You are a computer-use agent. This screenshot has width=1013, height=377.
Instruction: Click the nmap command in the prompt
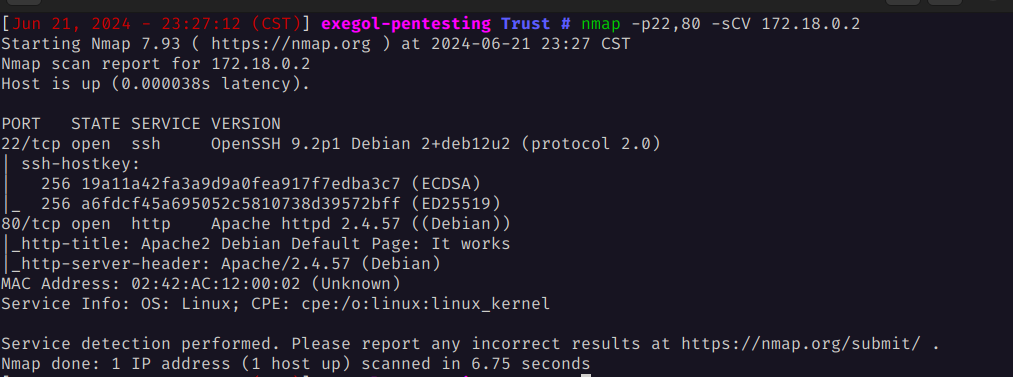(600, 25)
